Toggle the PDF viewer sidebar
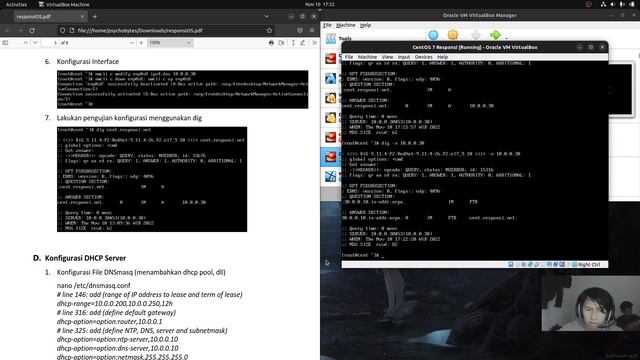 5,42
